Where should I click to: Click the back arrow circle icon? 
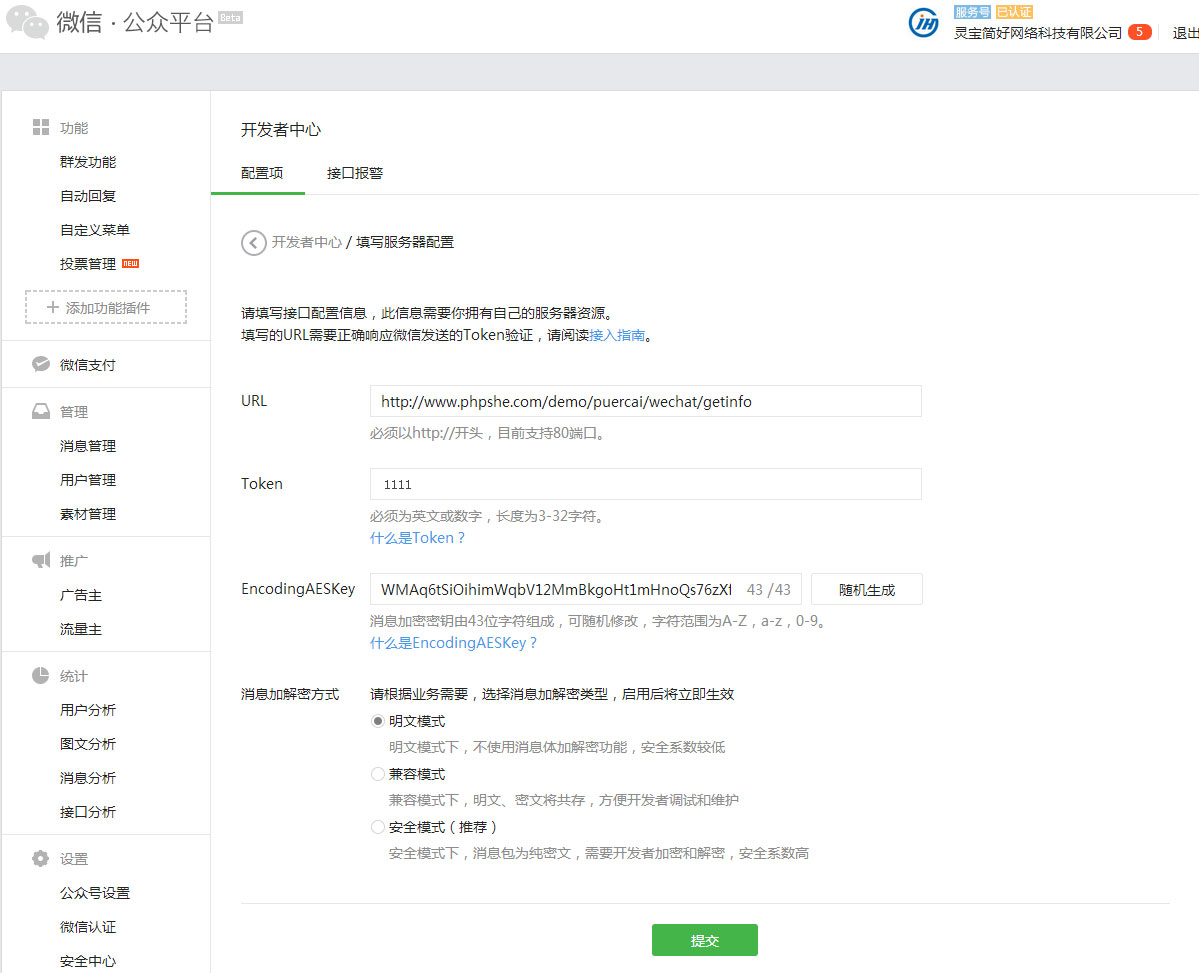pyautogui.click(x=253, y=242)
